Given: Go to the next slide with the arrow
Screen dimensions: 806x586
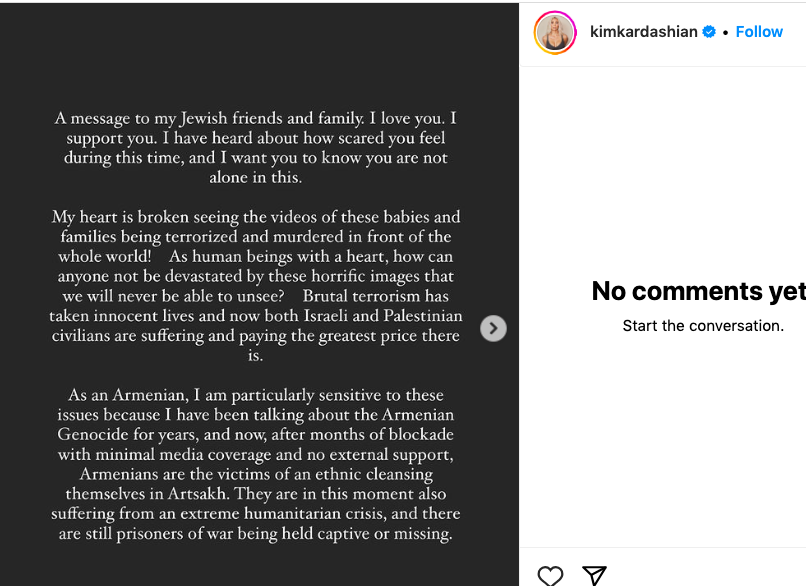Looking at the screenshot, I should pyautogui.click(x=493, y=328).
